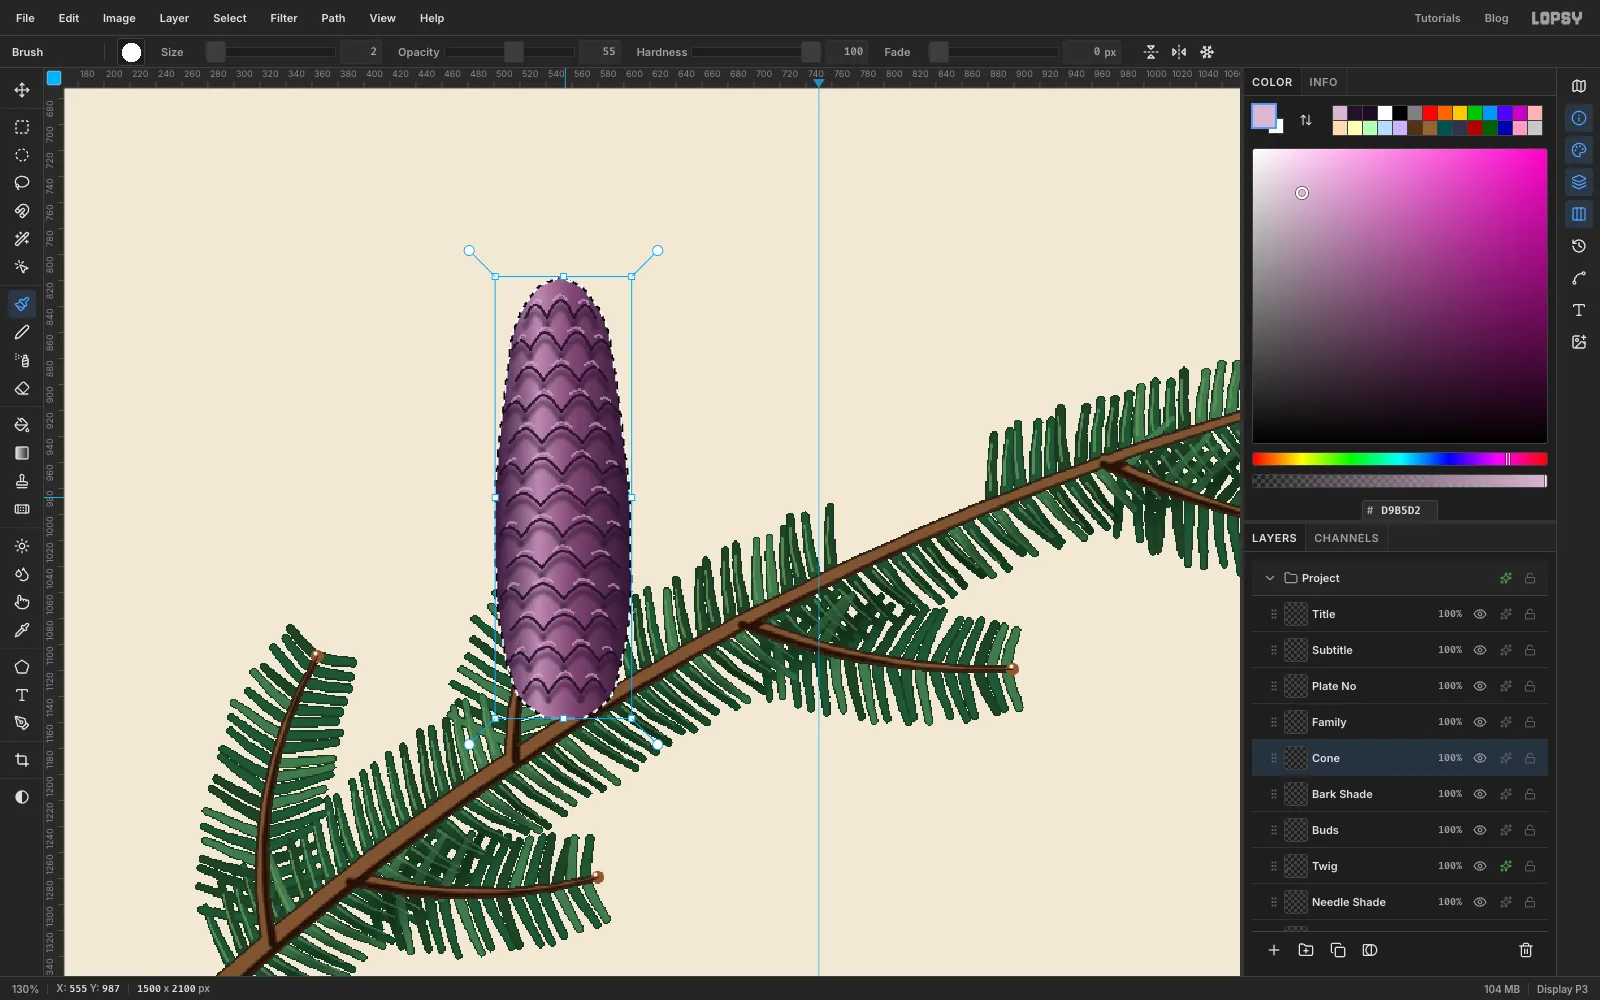Choose the elliptical marquee tool
Screen dimensions: 1600x1000
pyautogui.click(x=22, y=155)
